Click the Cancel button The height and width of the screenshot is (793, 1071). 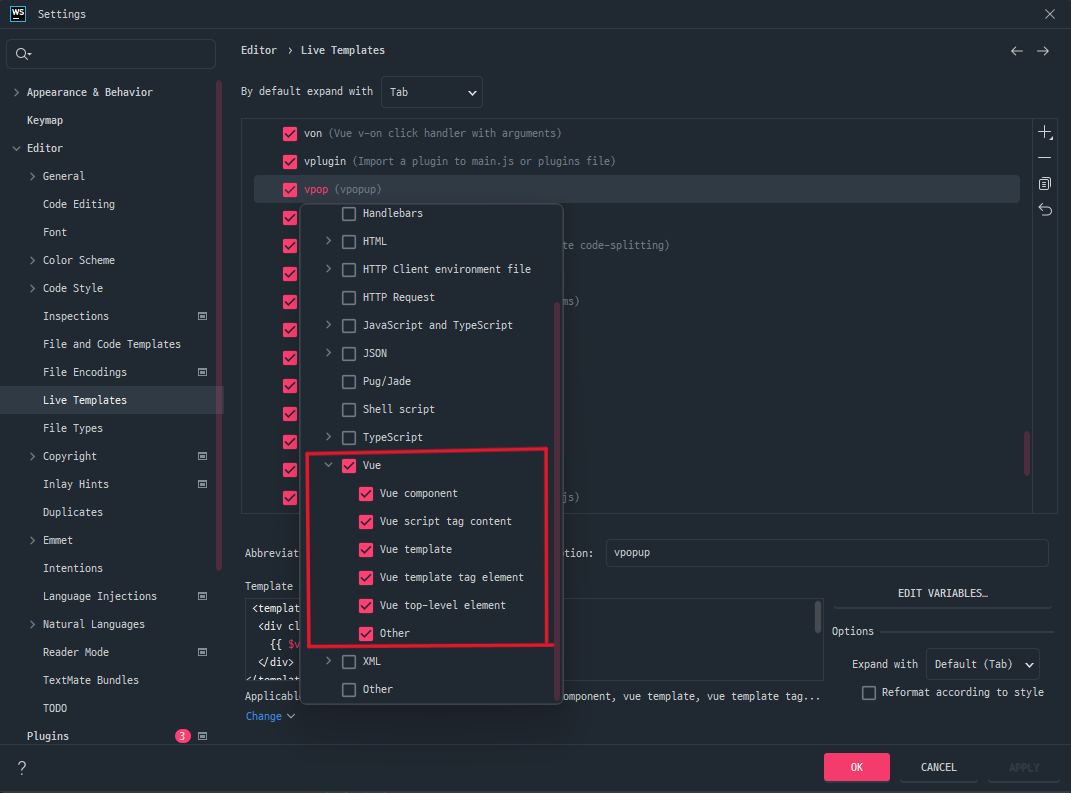(x=938, y=767)
